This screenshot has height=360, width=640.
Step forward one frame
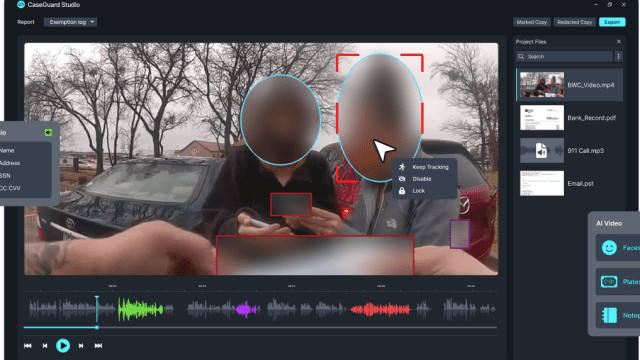[81, 346]
